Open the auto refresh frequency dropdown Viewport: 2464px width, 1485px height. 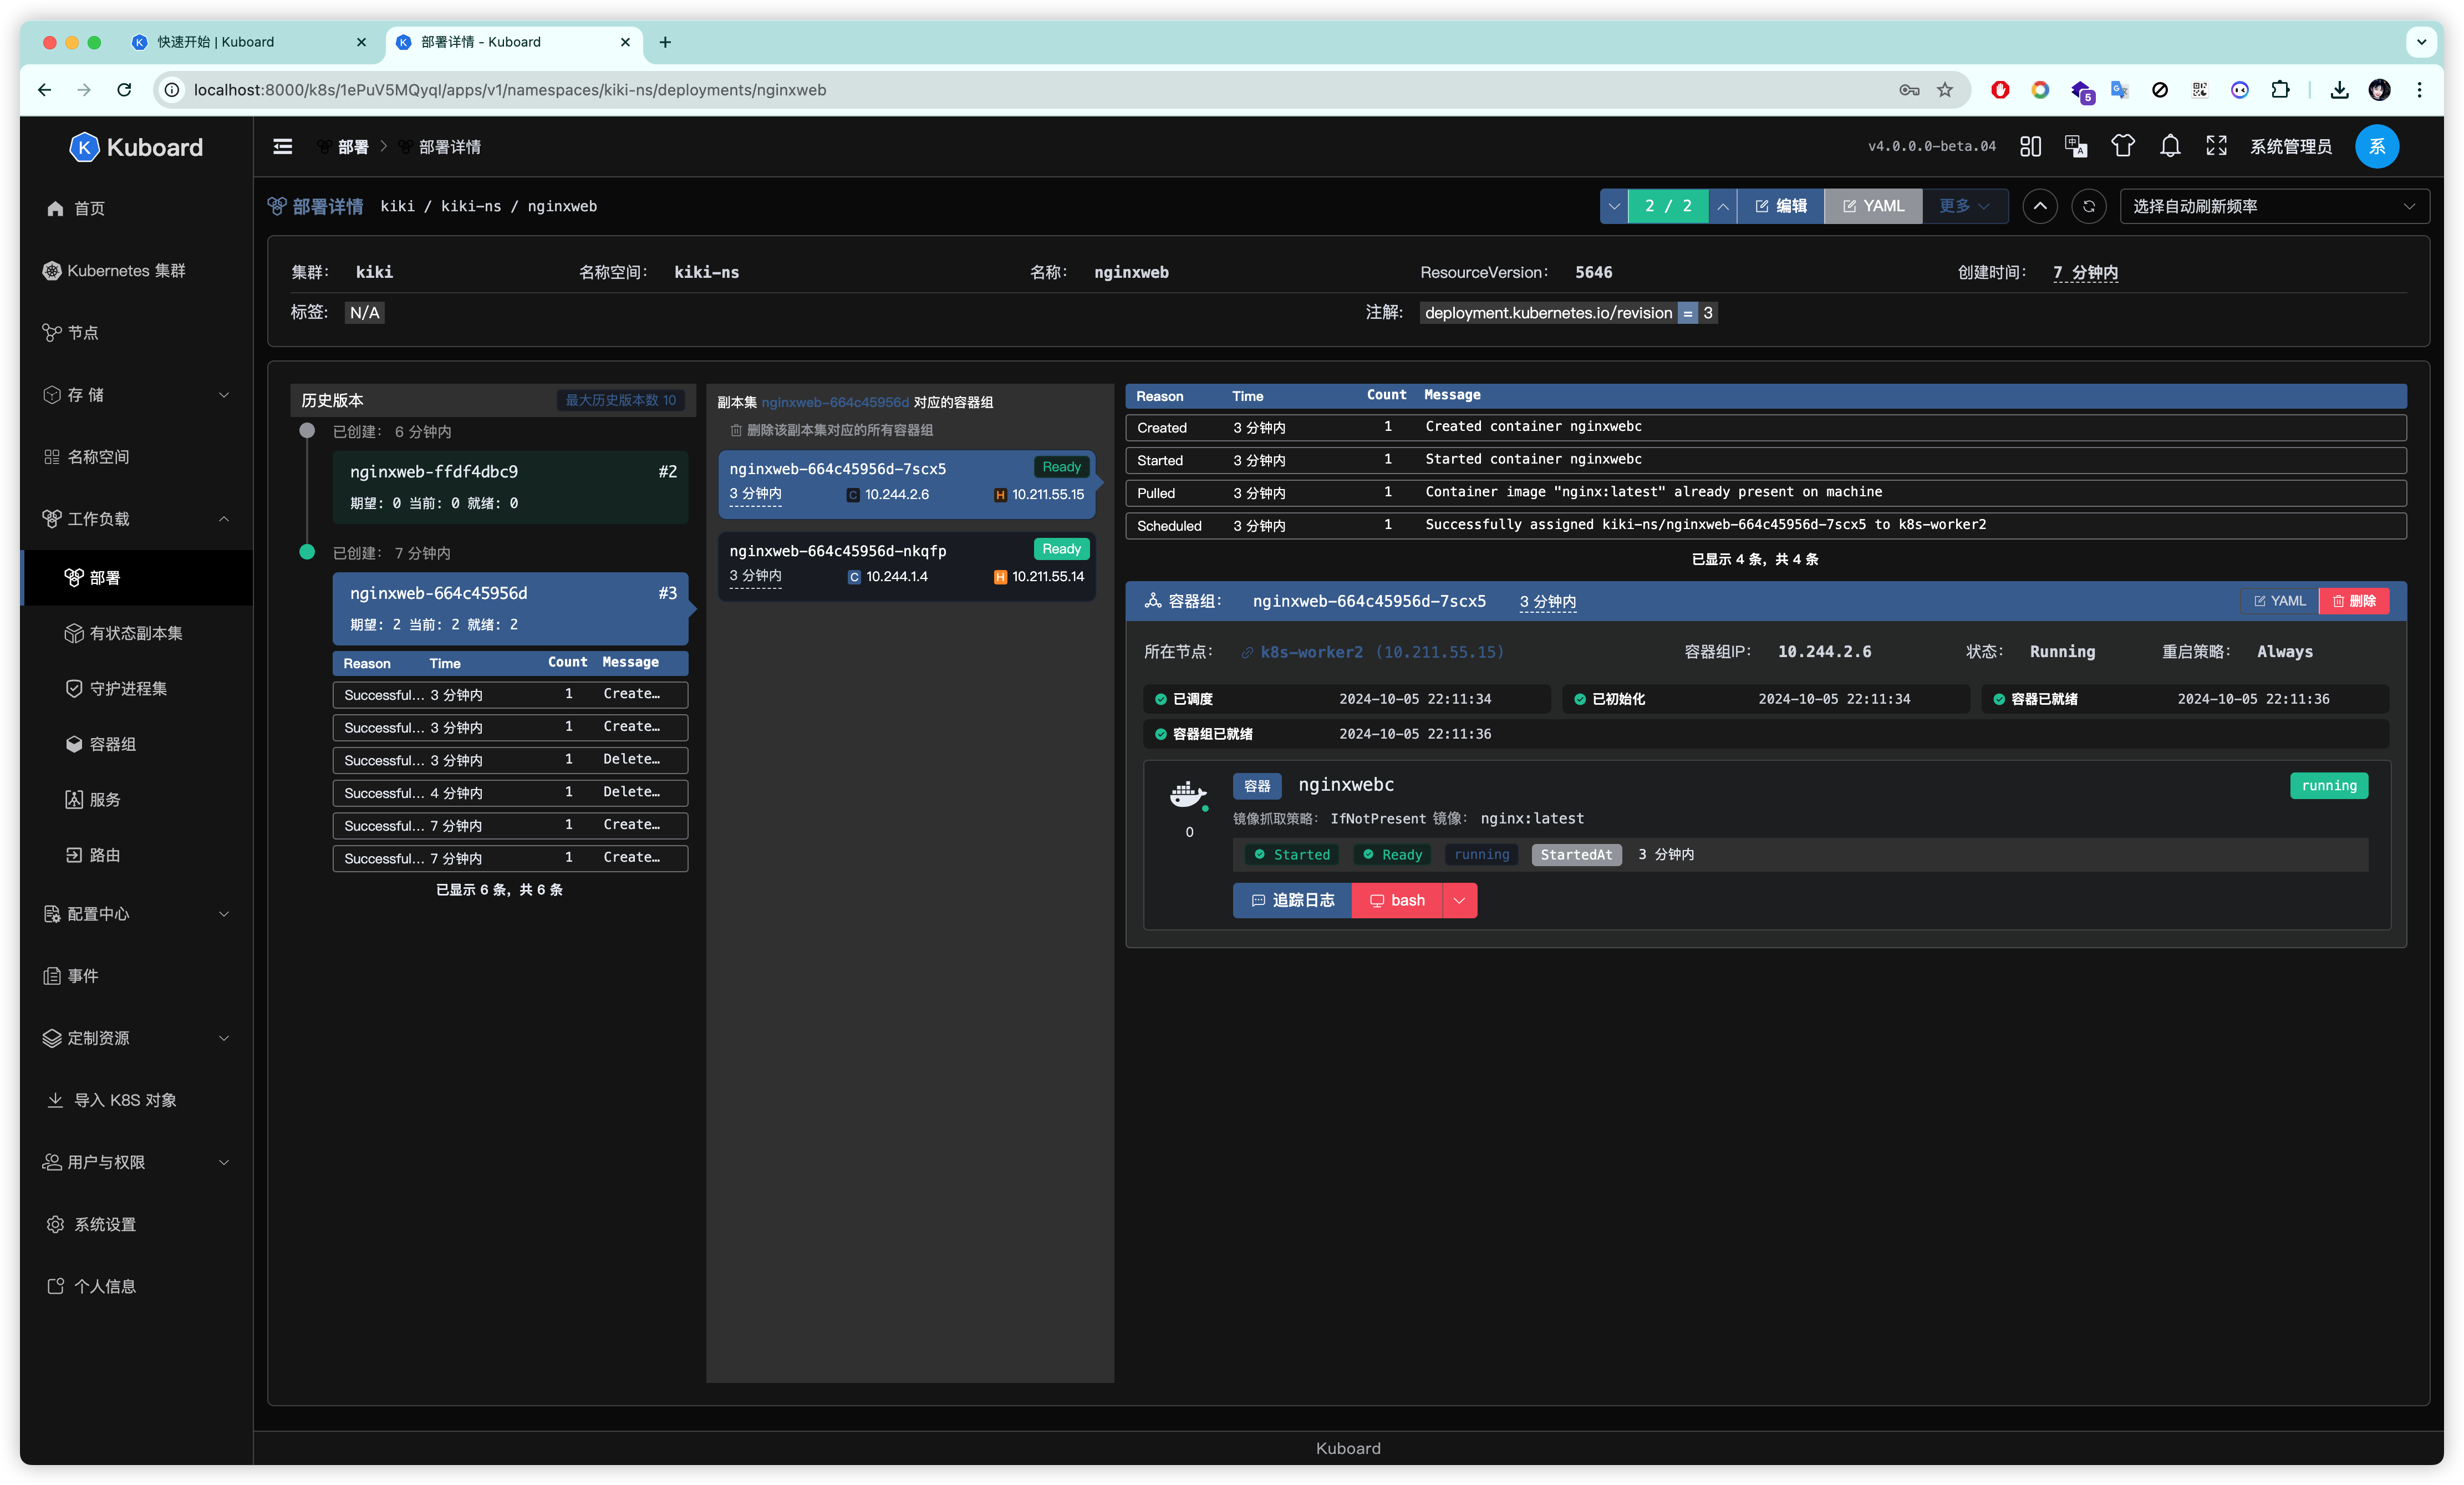tap(2274, 206)
